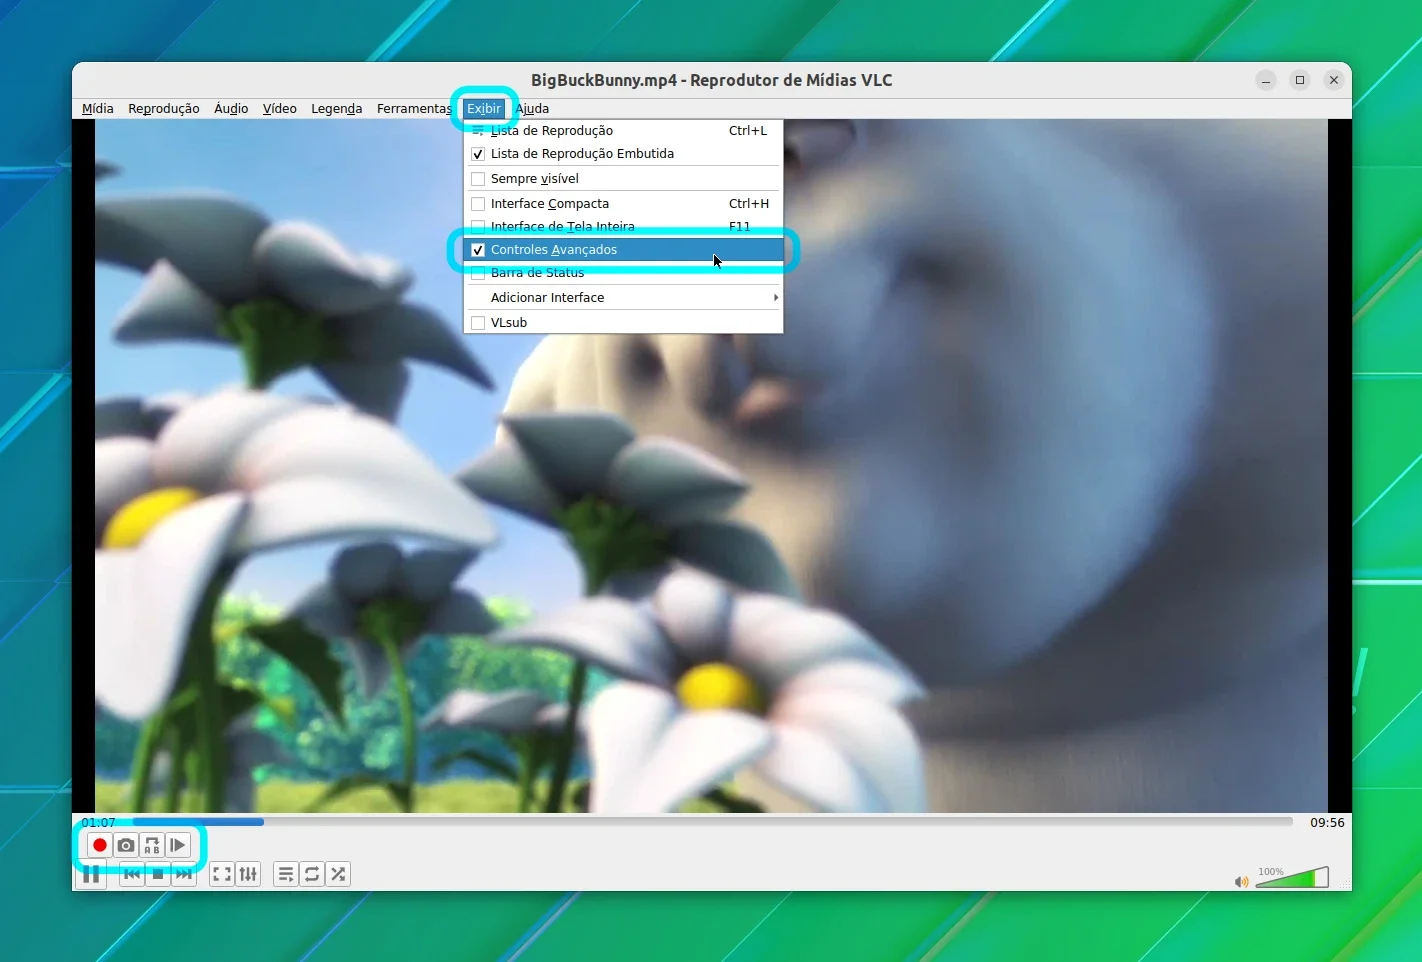1422x962 pixels.
Task: Stop the video playback
Action: point(158,874)
